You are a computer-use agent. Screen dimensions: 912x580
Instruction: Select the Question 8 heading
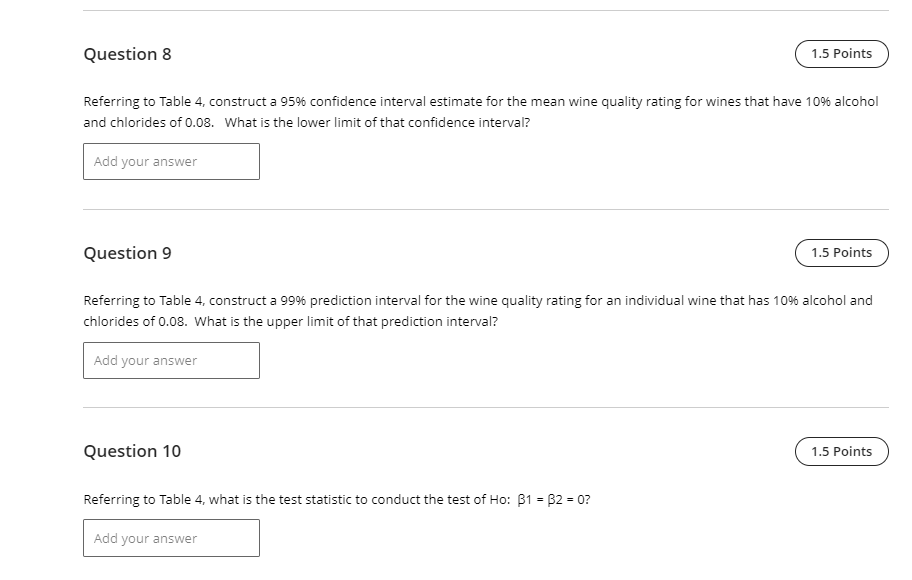127,54
